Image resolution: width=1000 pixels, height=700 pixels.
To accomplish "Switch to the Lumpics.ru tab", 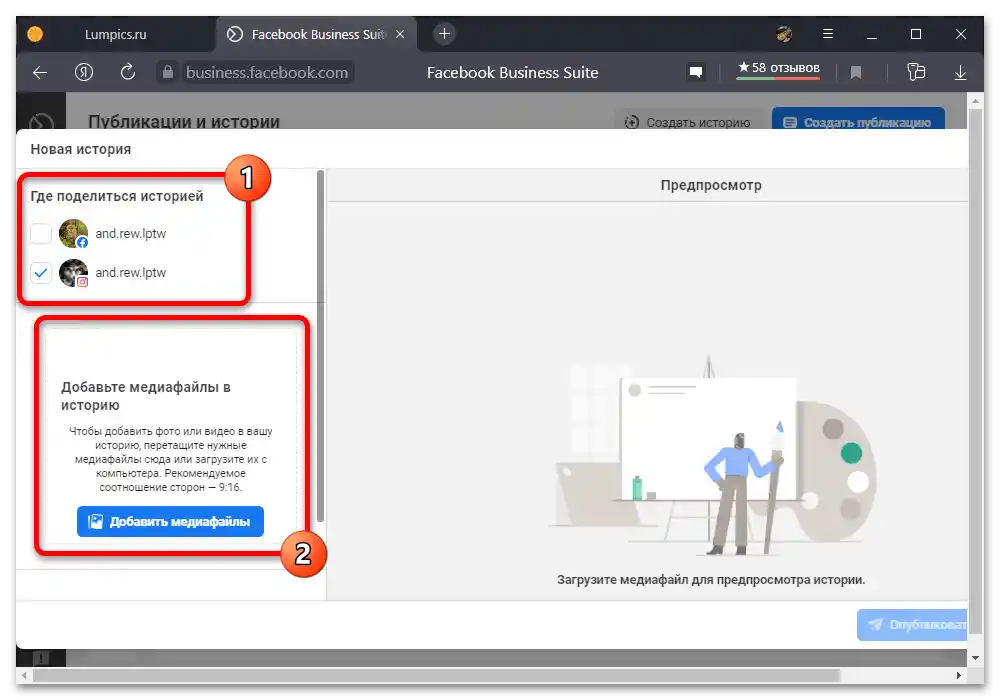I will [x=116, y=34].
